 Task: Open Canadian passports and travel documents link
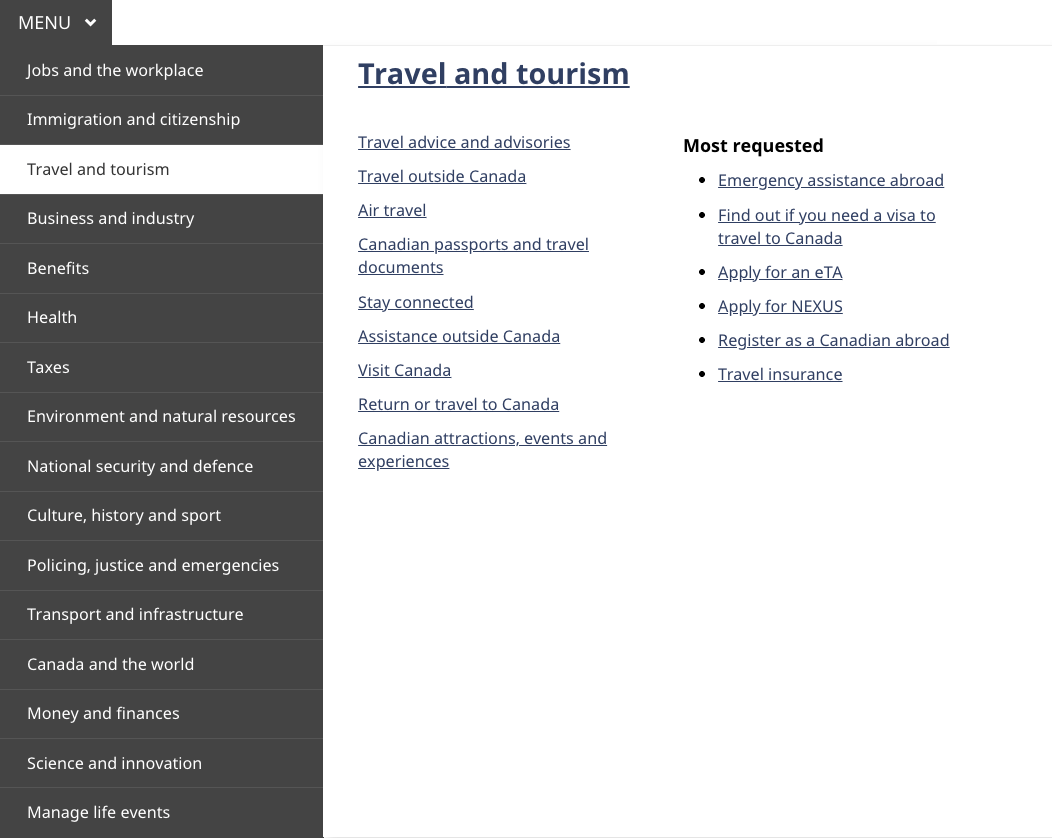(474, 256)
